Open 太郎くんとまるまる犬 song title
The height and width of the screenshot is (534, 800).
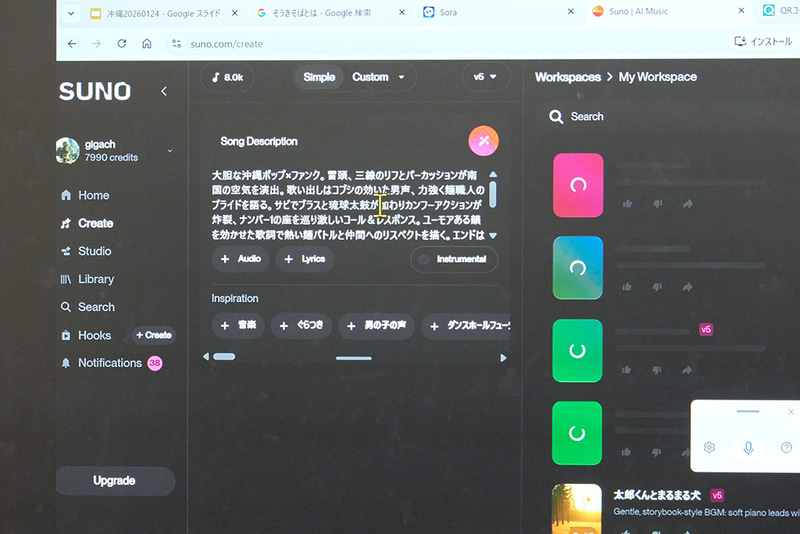coord(657,495)
